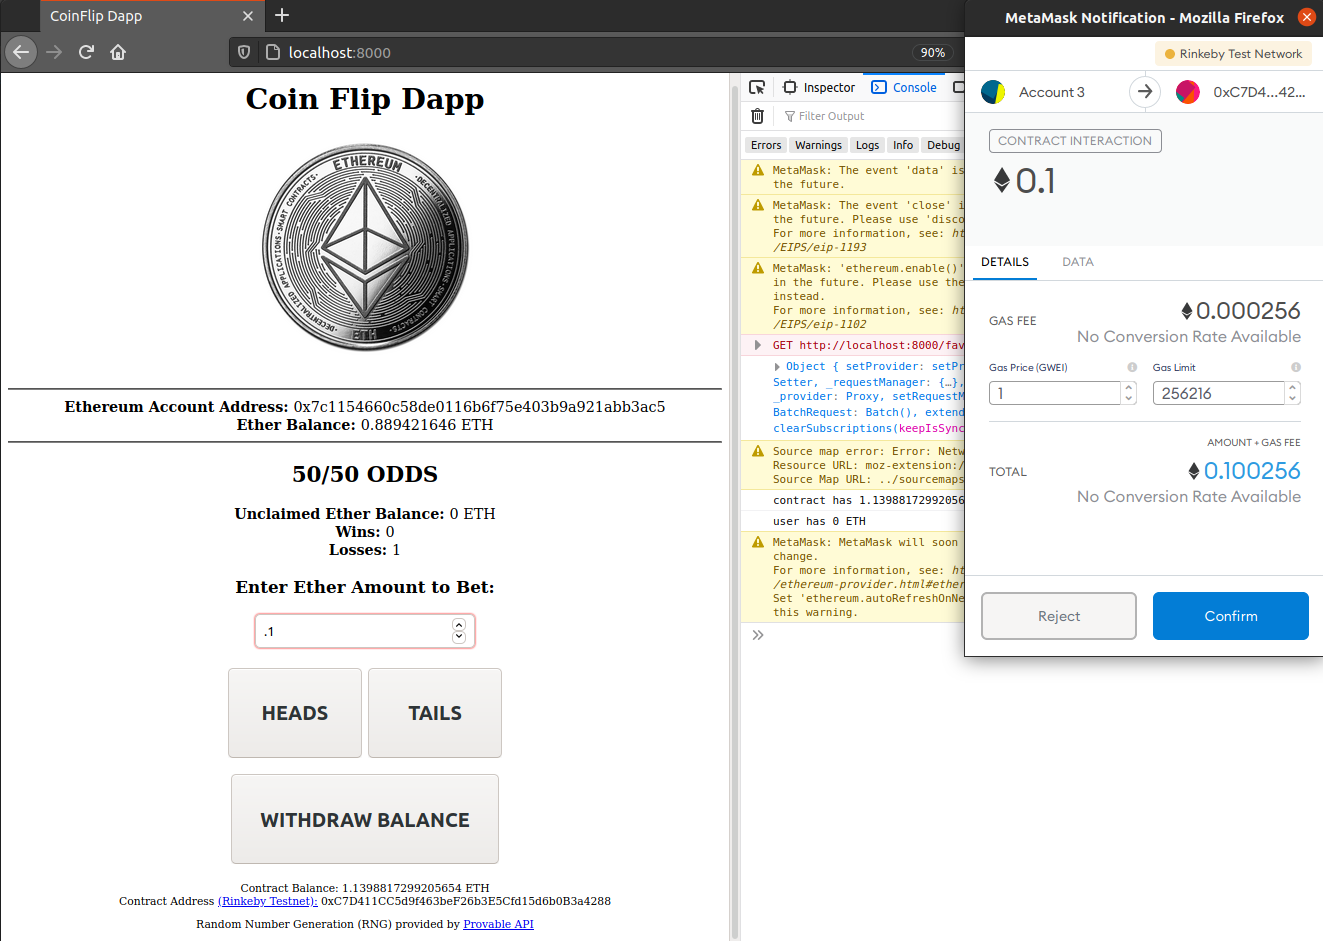Increase the bet amount with up stepper
This screenshot has height=941, width=1323.
459,625
